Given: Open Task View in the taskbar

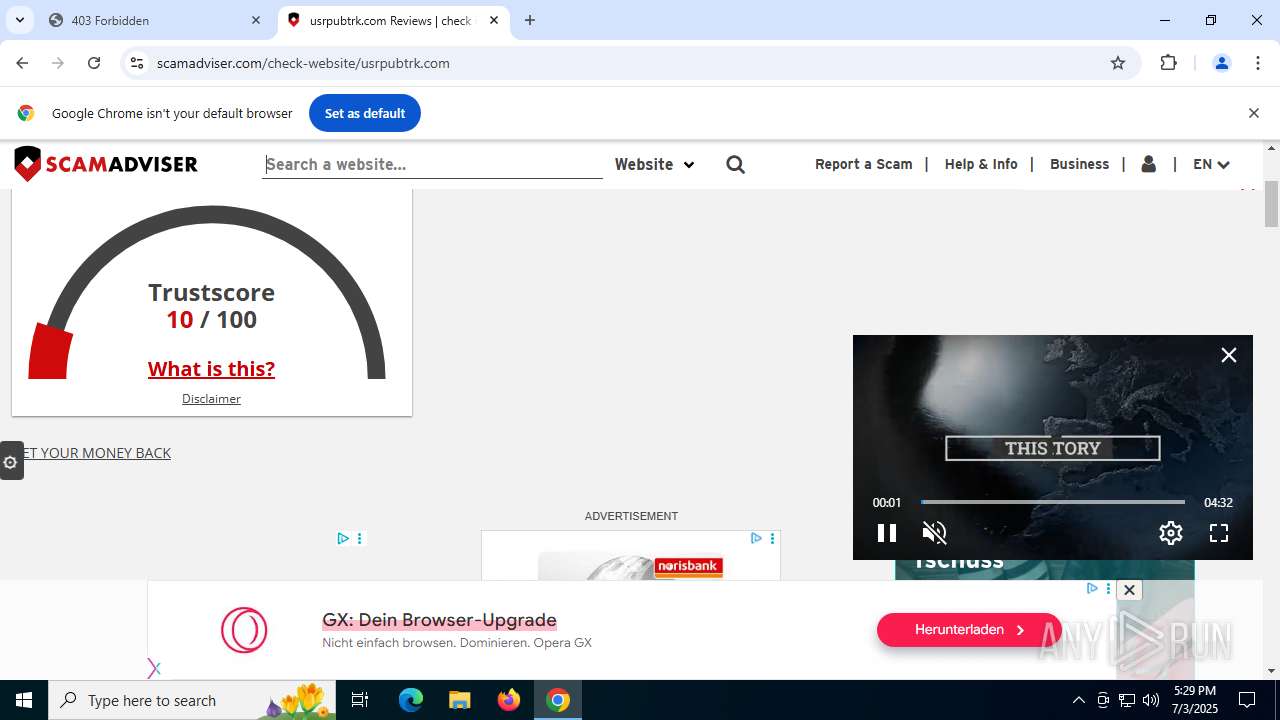Looking at the screenshot, I should 360,700.
